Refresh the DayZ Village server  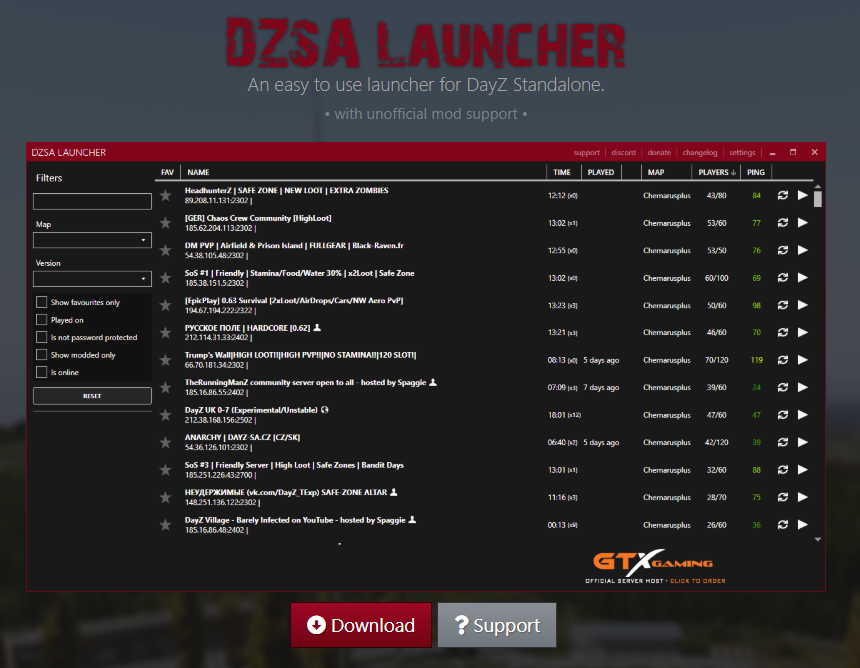pyautogui.click(x=783, y=524)
